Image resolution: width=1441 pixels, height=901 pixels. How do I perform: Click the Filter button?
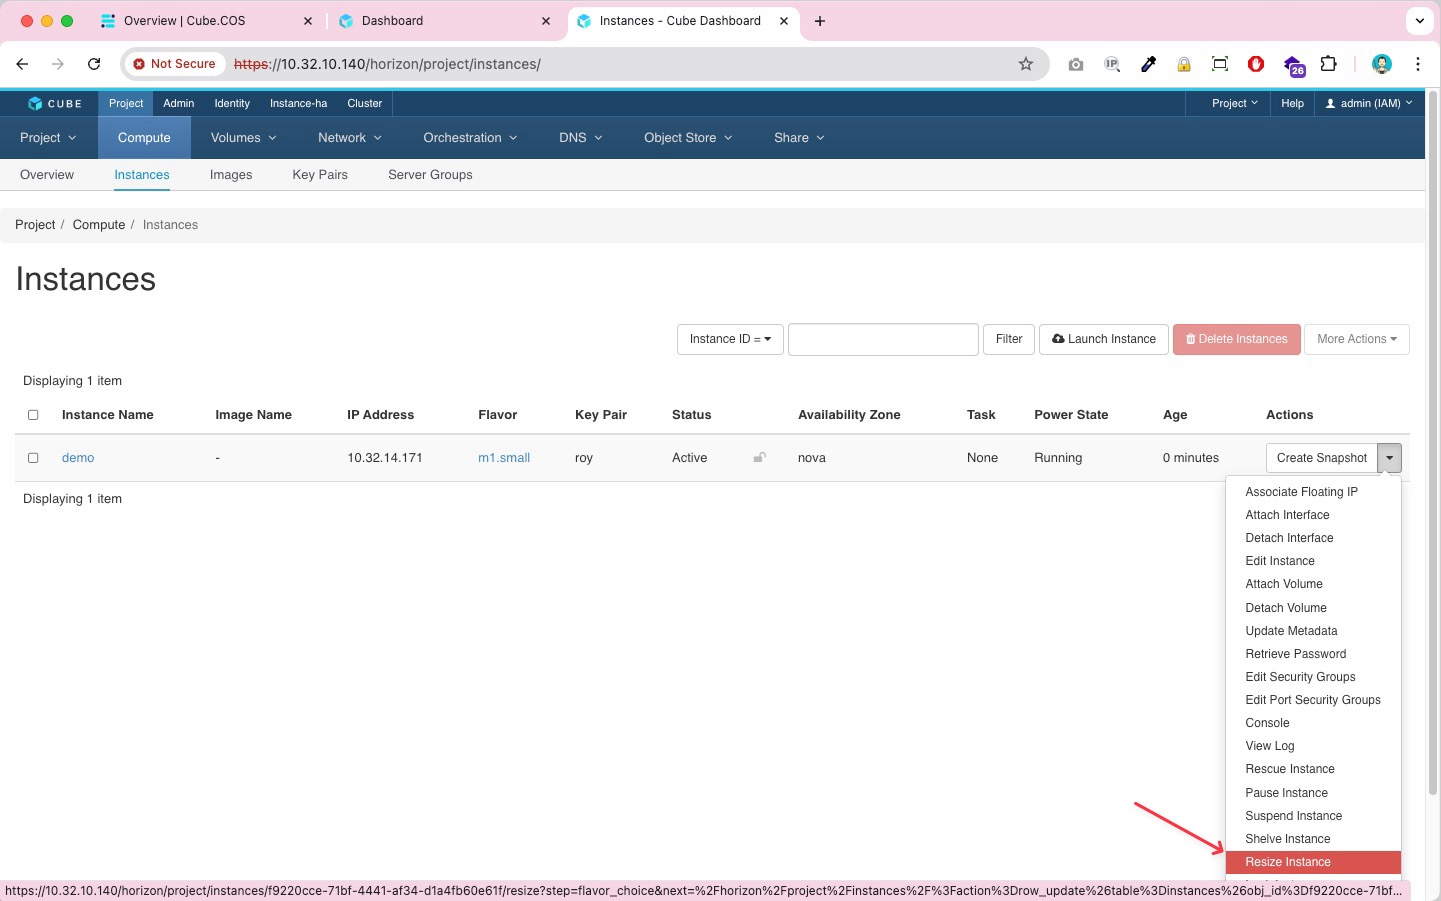(x=1009, y=339)
